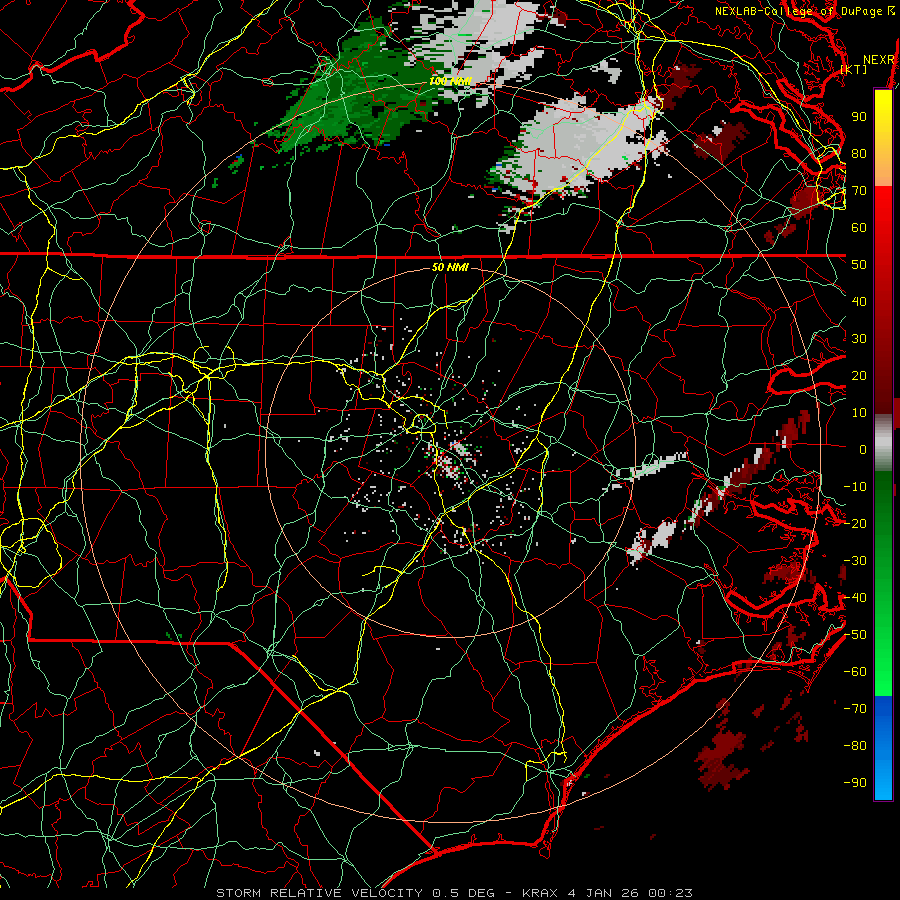Select the 0 value on velocity scale
The image size is (900, 900).
point(863,450)
